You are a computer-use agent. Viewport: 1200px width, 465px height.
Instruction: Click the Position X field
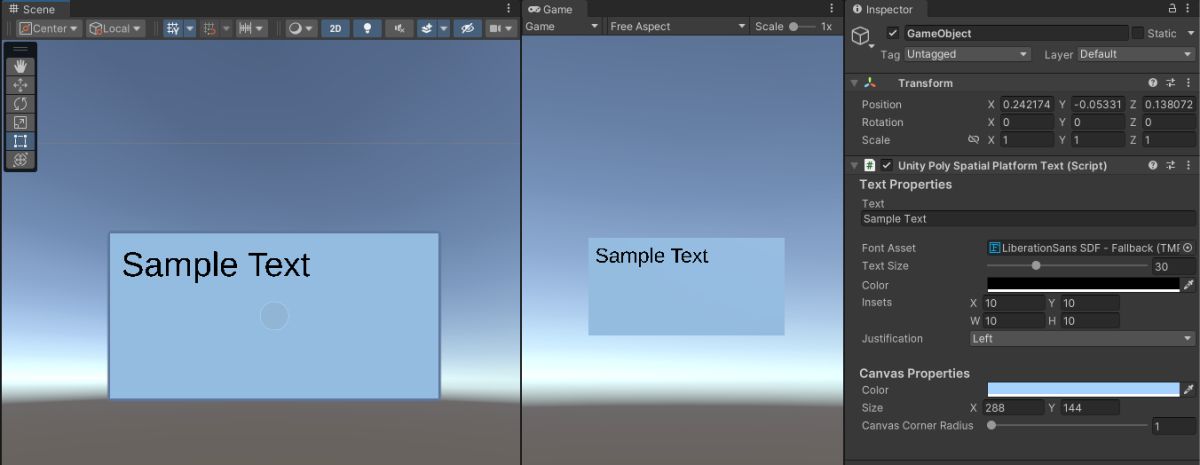(1026, 104)
